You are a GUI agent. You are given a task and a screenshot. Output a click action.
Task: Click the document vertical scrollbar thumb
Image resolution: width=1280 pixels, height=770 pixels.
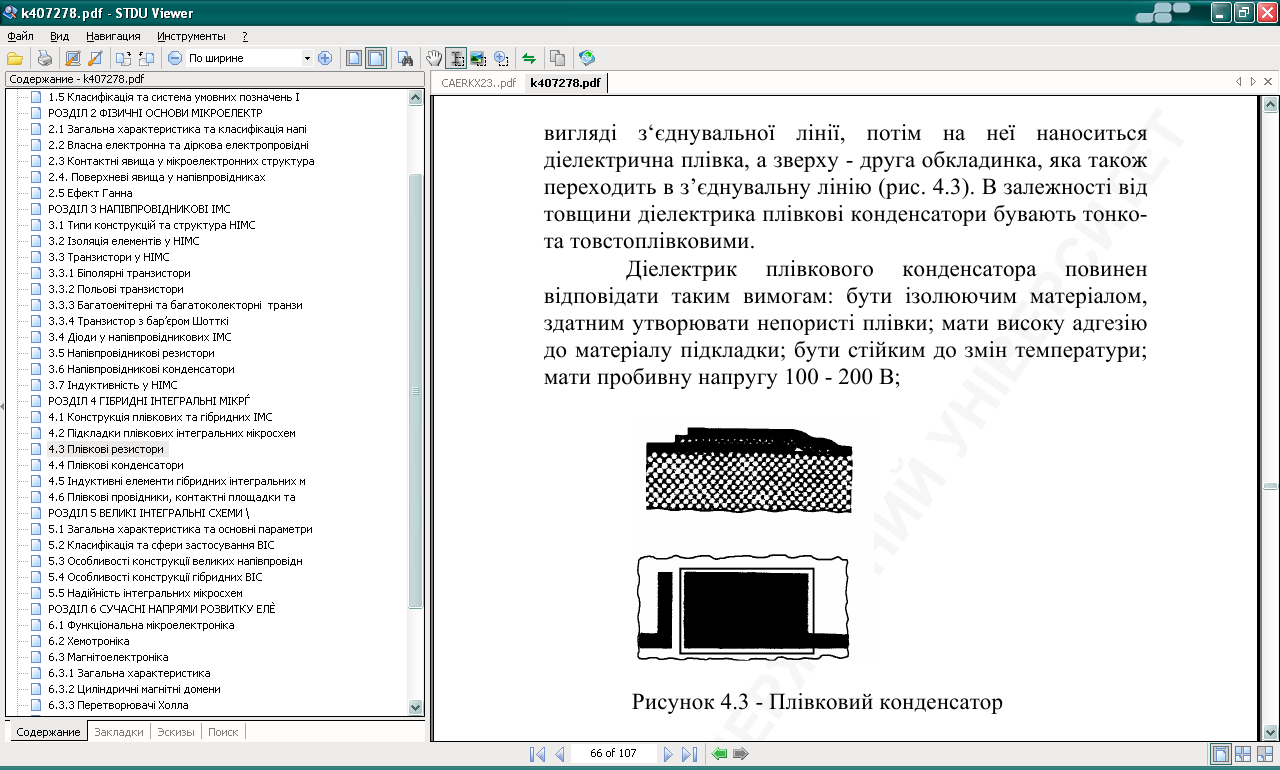click(x=1270, y=486)
